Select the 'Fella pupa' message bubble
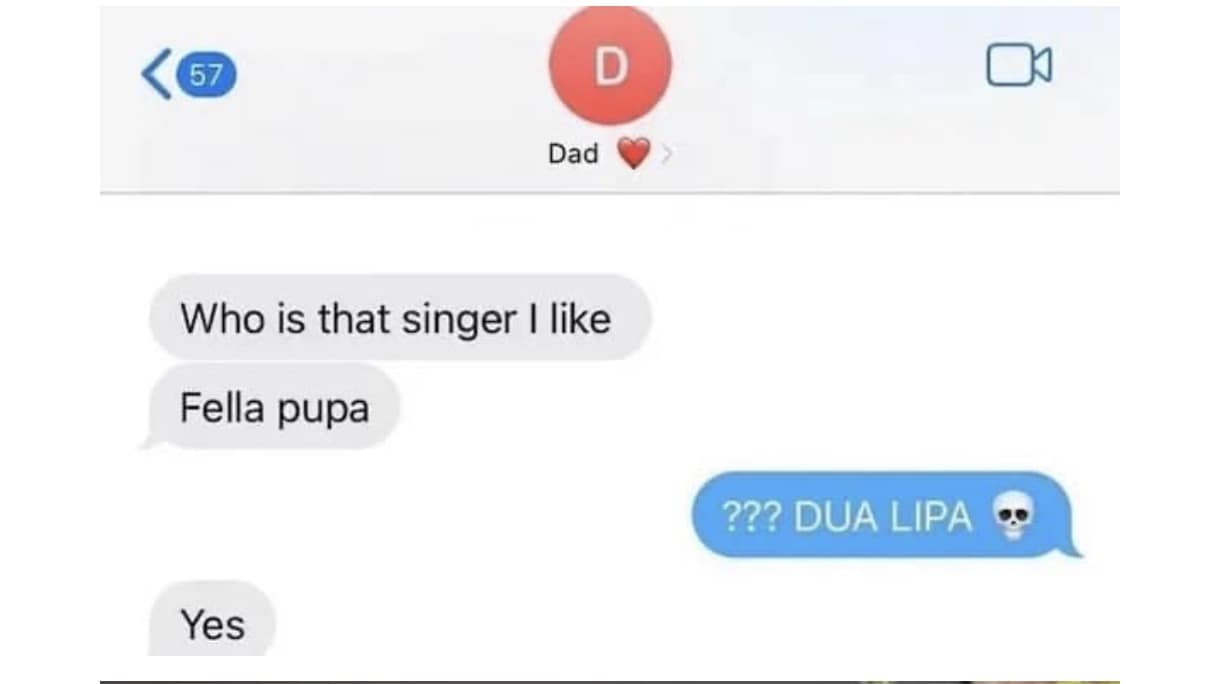 tap(275, 407)
